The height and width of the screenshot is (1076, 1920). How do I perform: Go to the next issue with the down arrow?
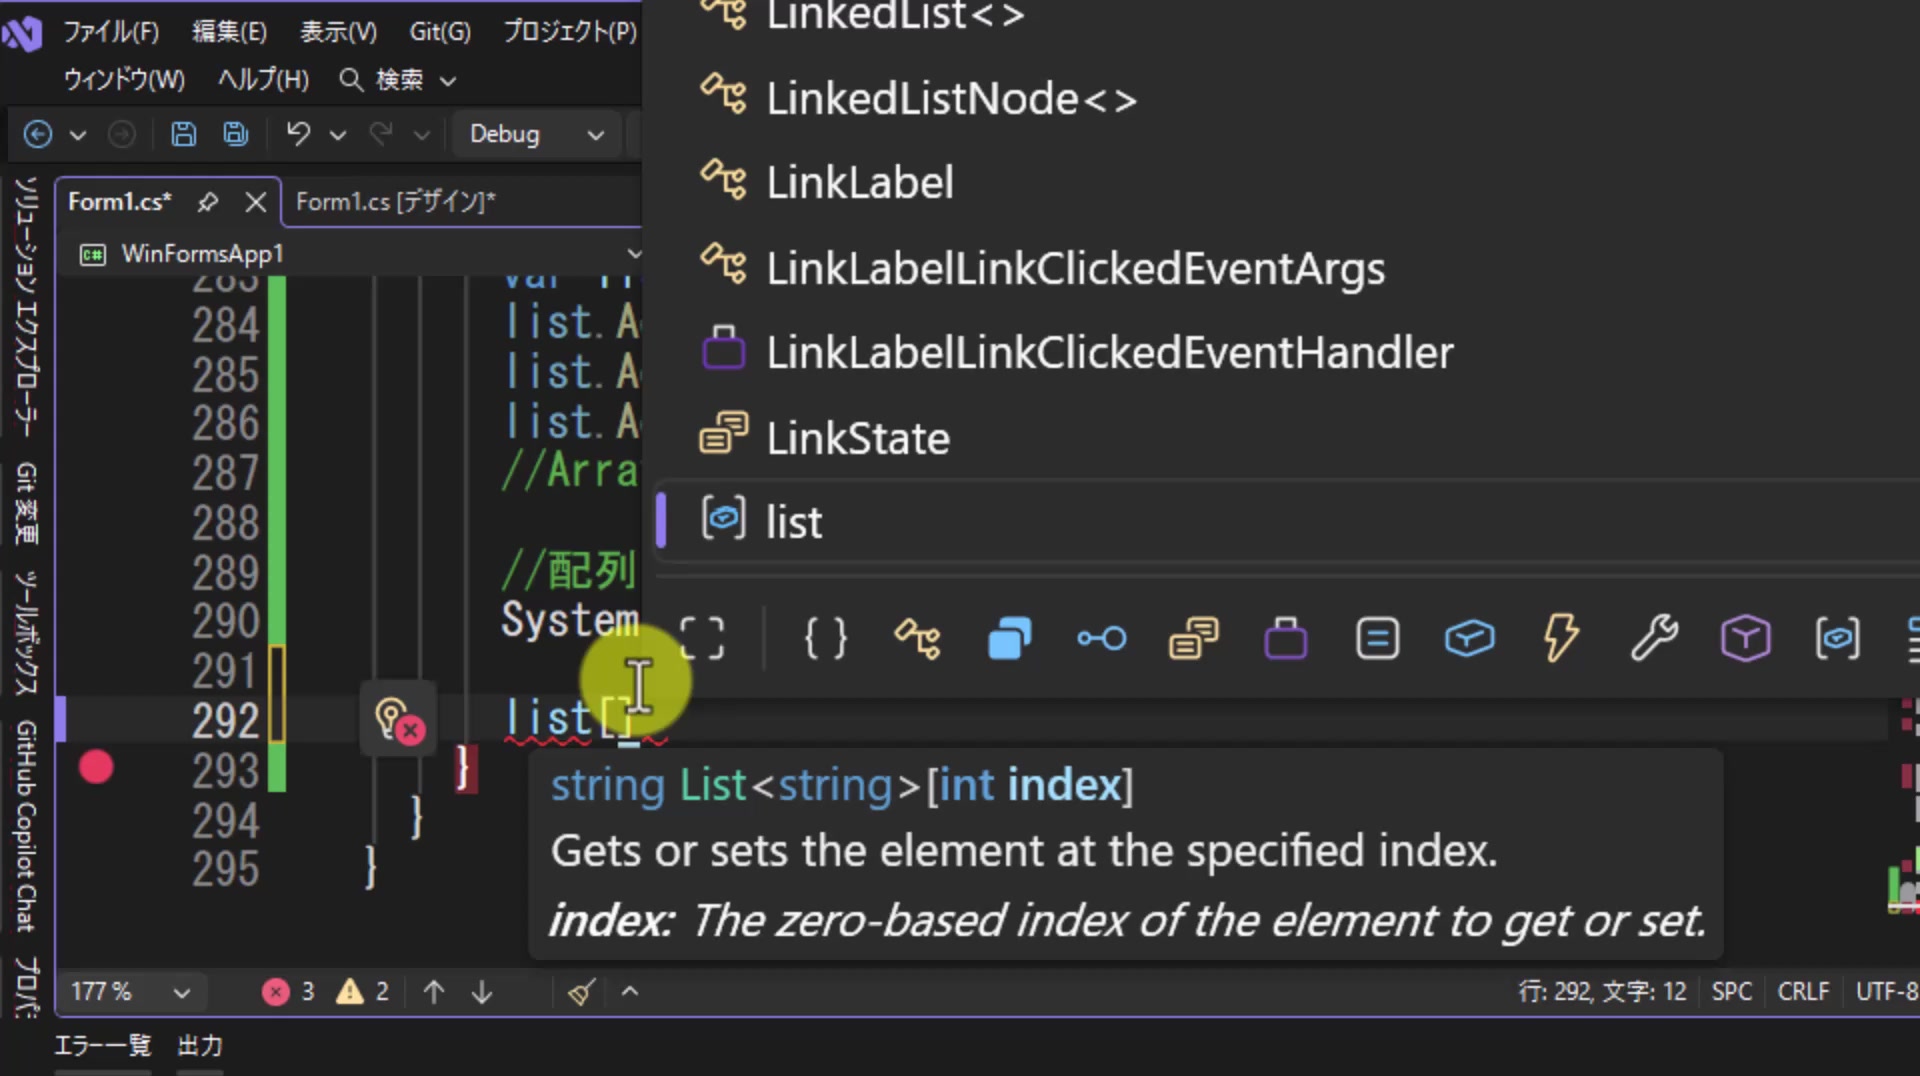[x=482, y=992]
